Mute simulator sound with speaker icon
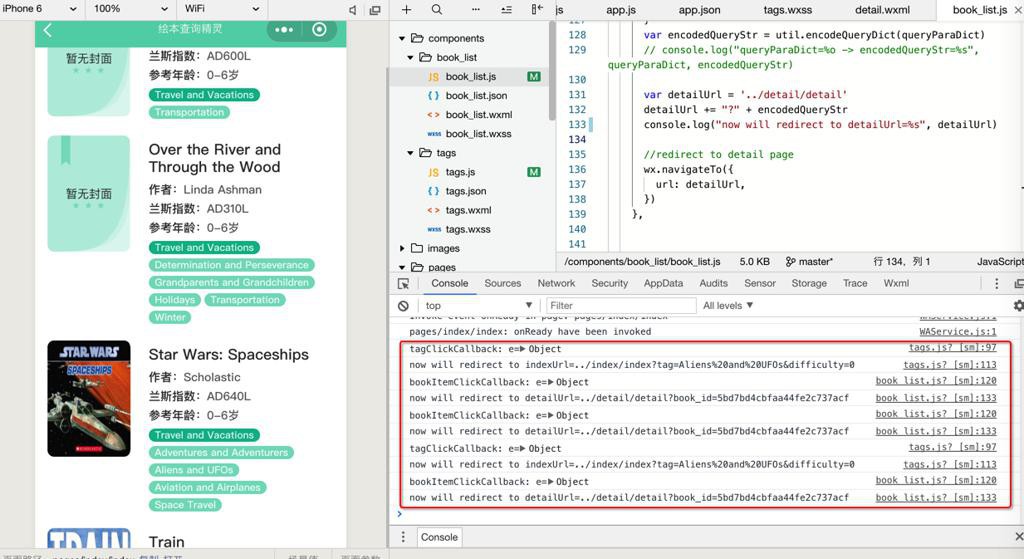This screenshot has width=1024, height=559. tap(353, 10)
